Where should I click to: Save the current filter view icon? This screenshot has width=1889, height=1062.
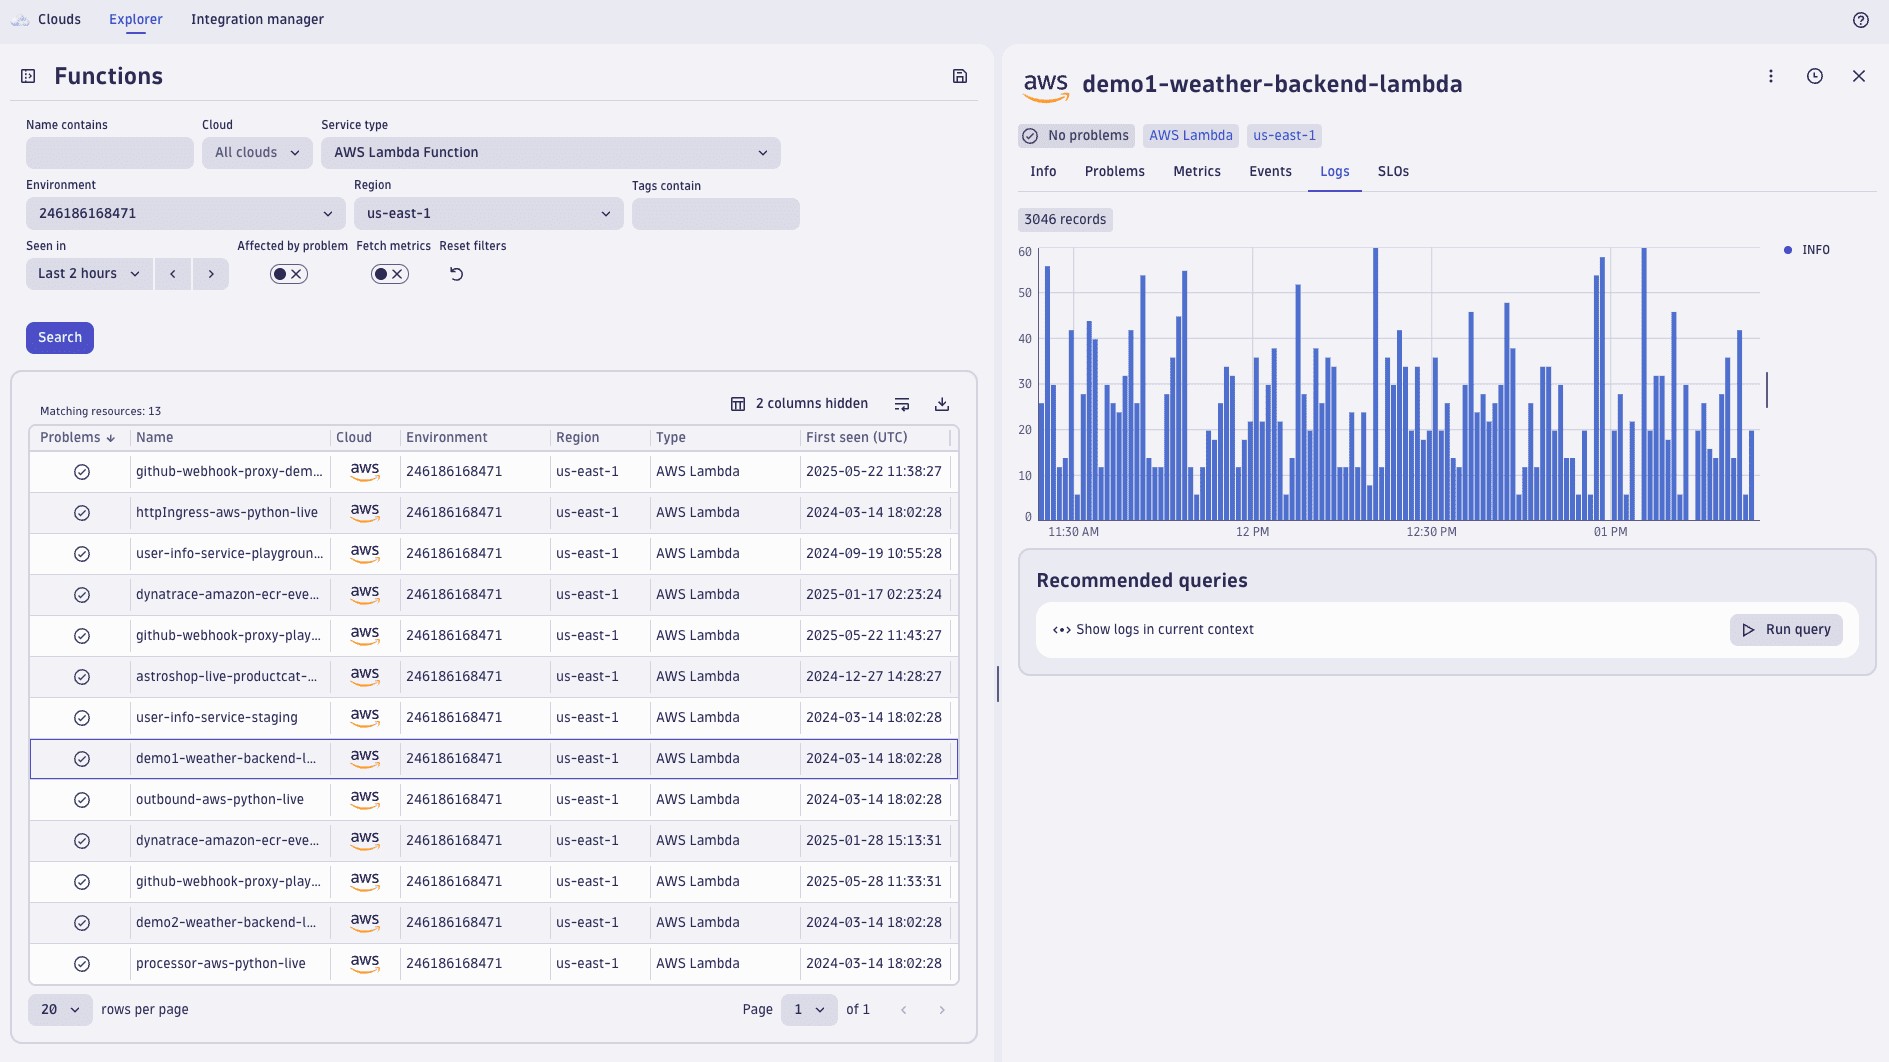(x=959, y=76)
